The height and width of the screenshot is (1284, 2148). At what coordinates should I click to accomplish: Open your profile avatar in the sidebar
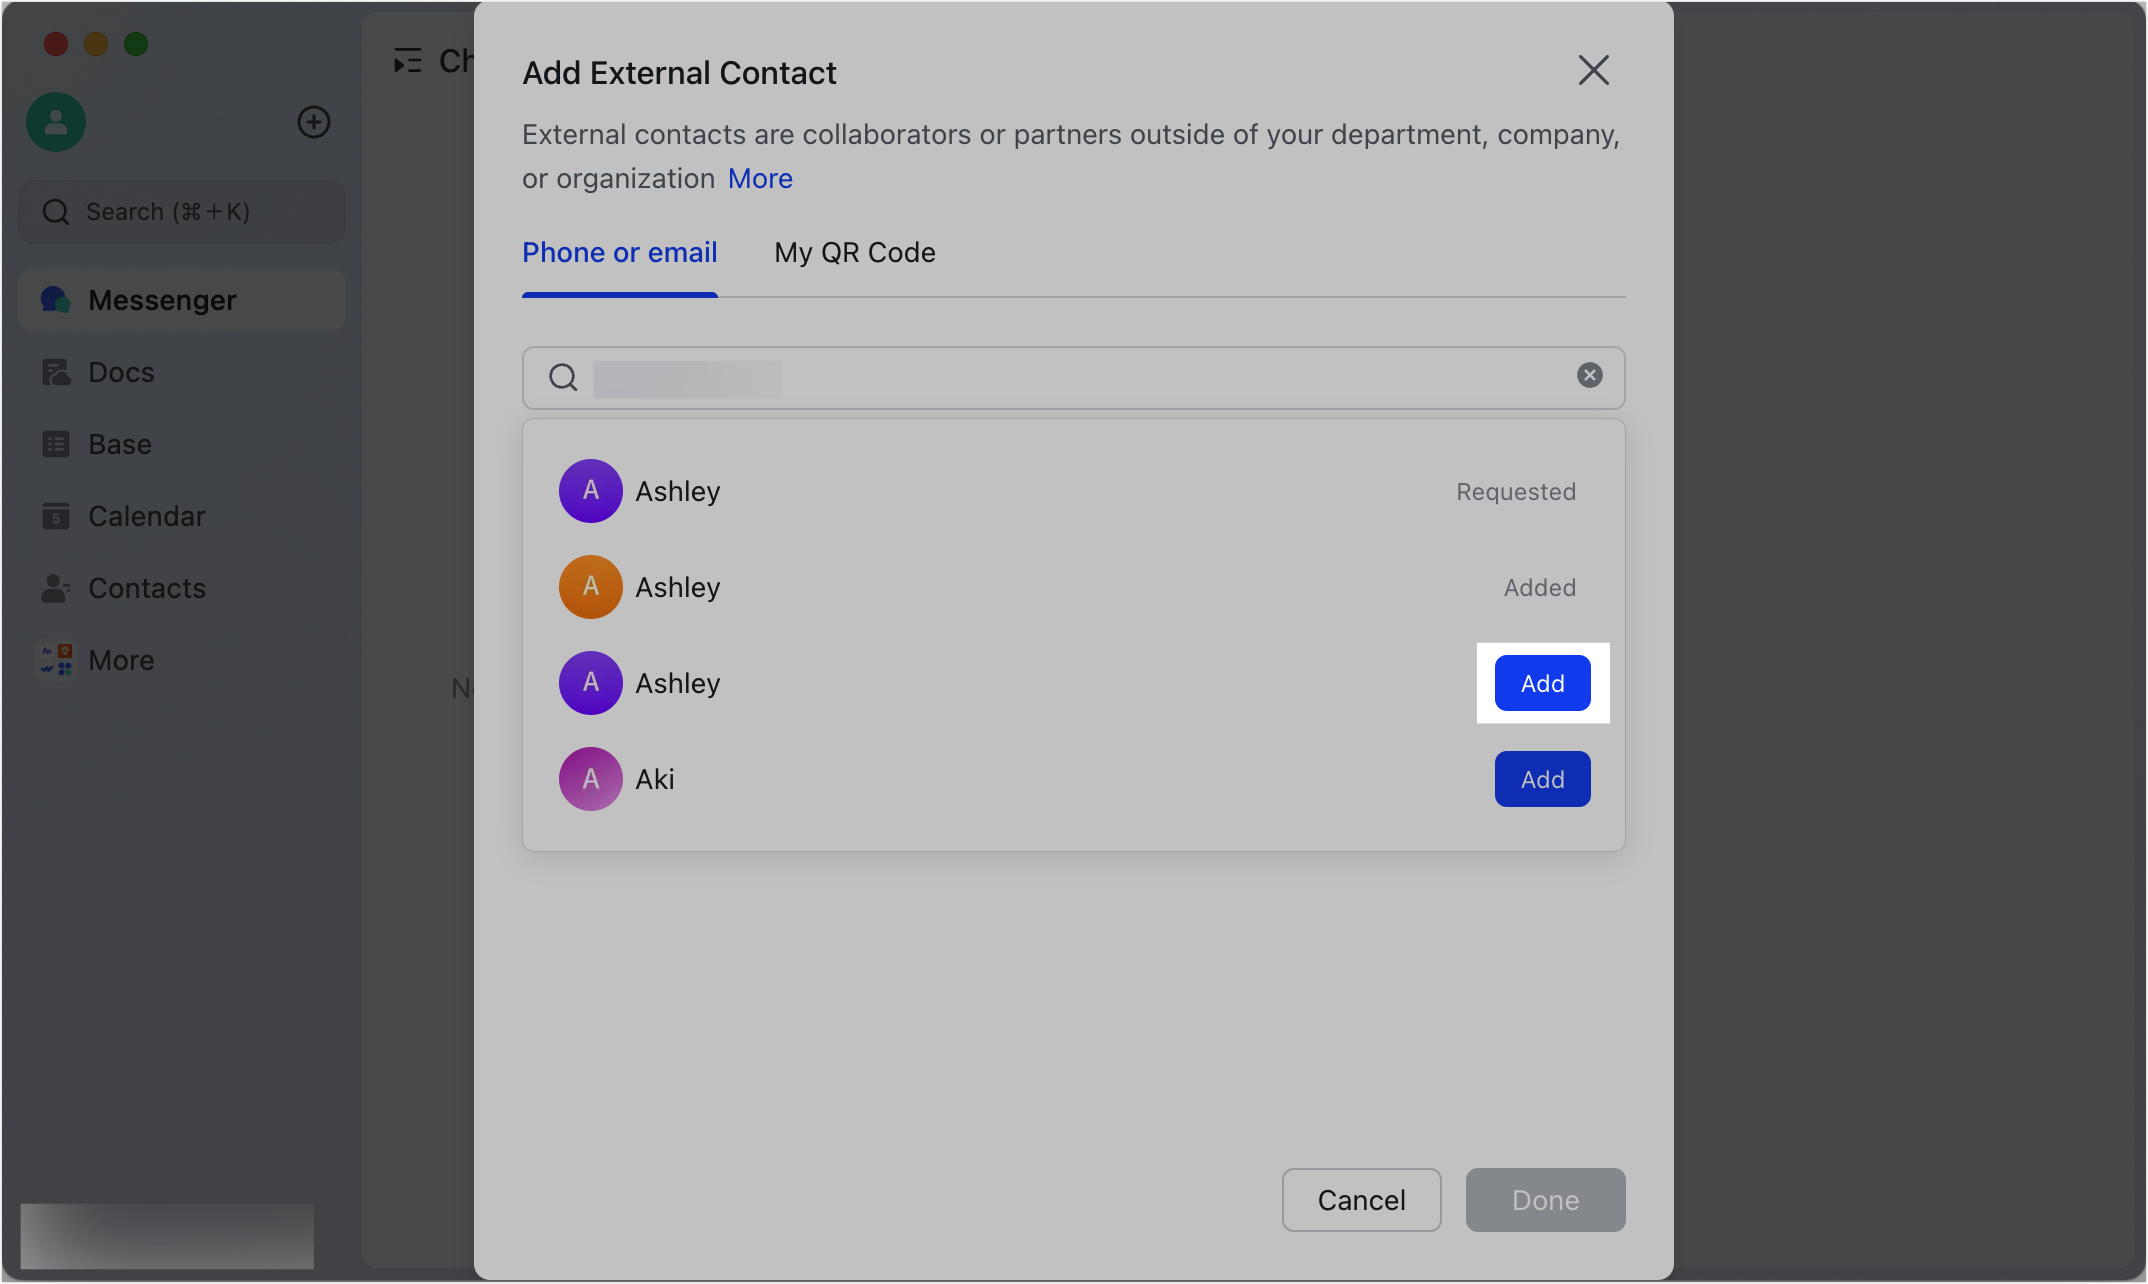[55, 121]
